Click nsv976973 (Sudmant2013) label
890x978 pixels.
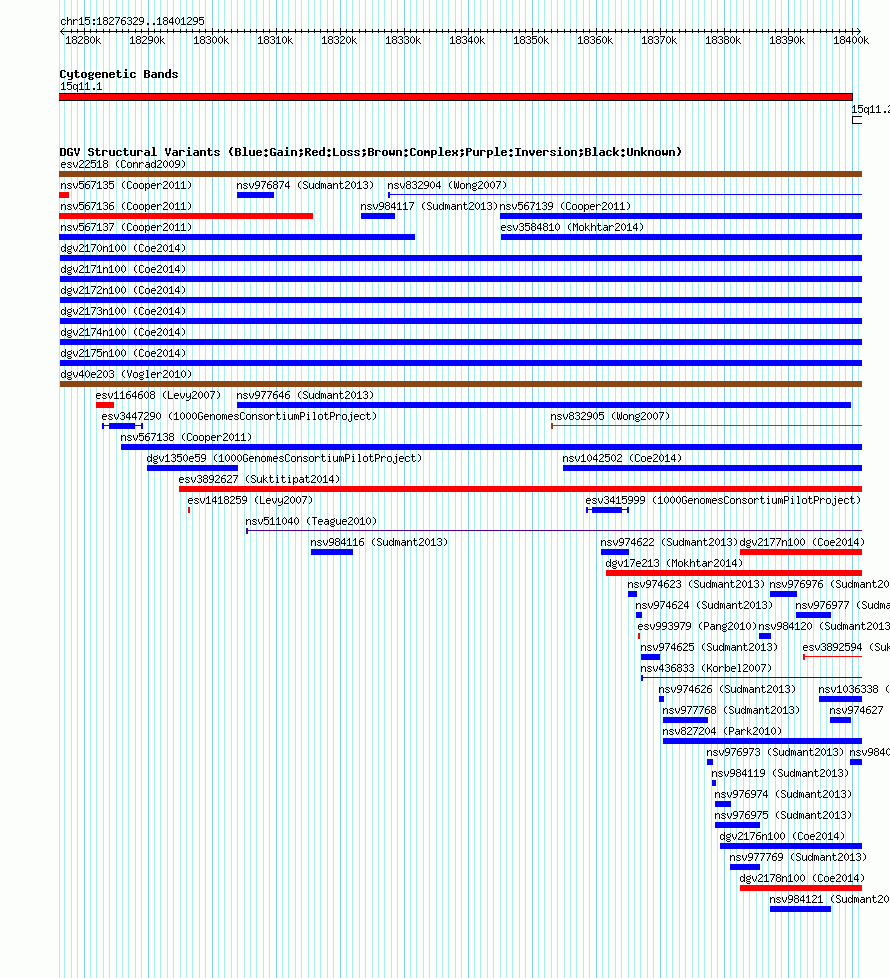tap(775, 753)
